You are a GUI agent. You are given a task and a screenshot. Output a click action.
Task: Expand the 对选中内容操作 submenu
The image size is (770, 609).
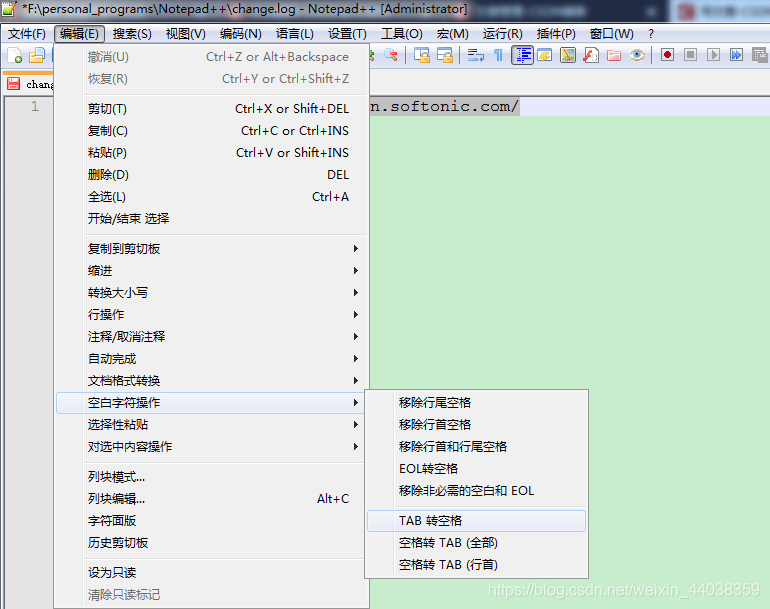point(212,447)
